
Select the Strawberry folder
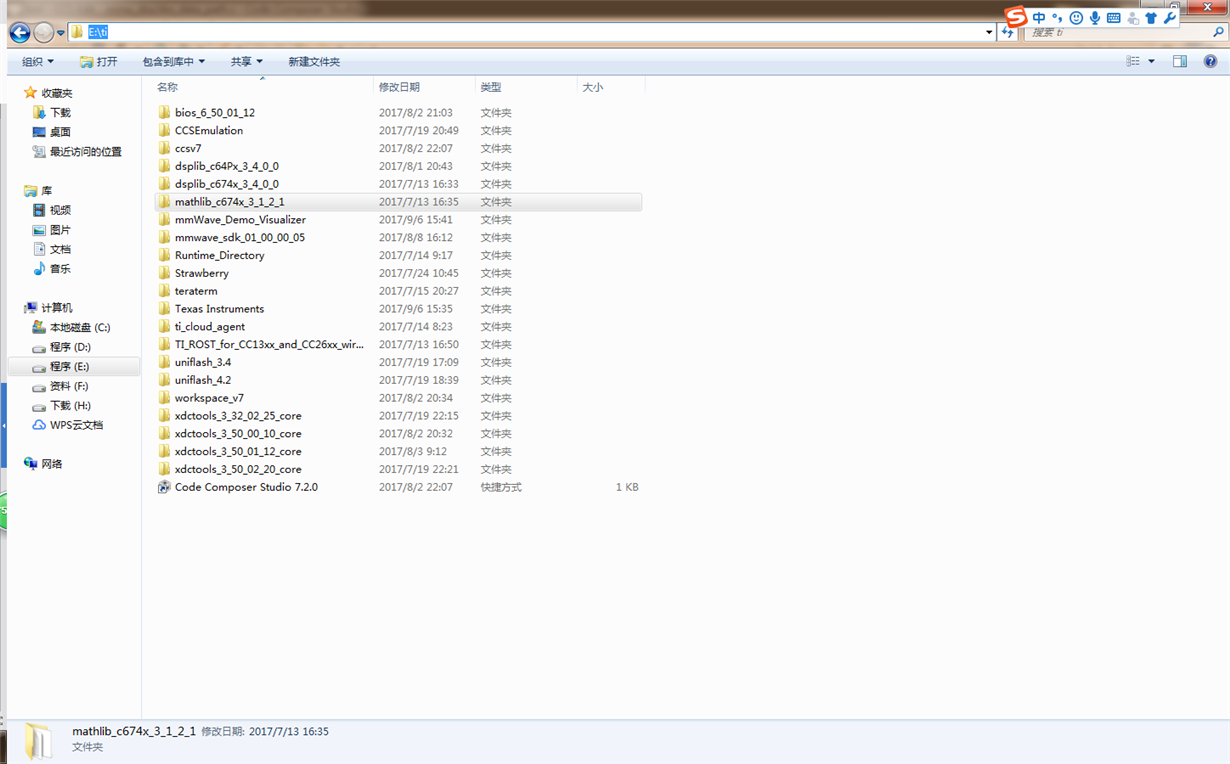(202, 273)
